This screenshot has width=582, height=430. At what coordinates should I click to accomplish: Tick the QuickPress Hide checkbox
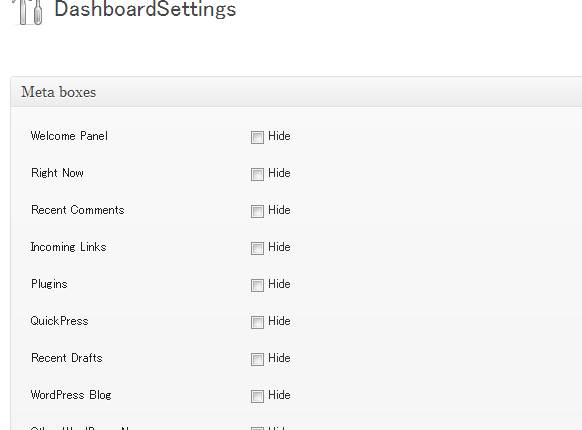click(x=257, y=322)
